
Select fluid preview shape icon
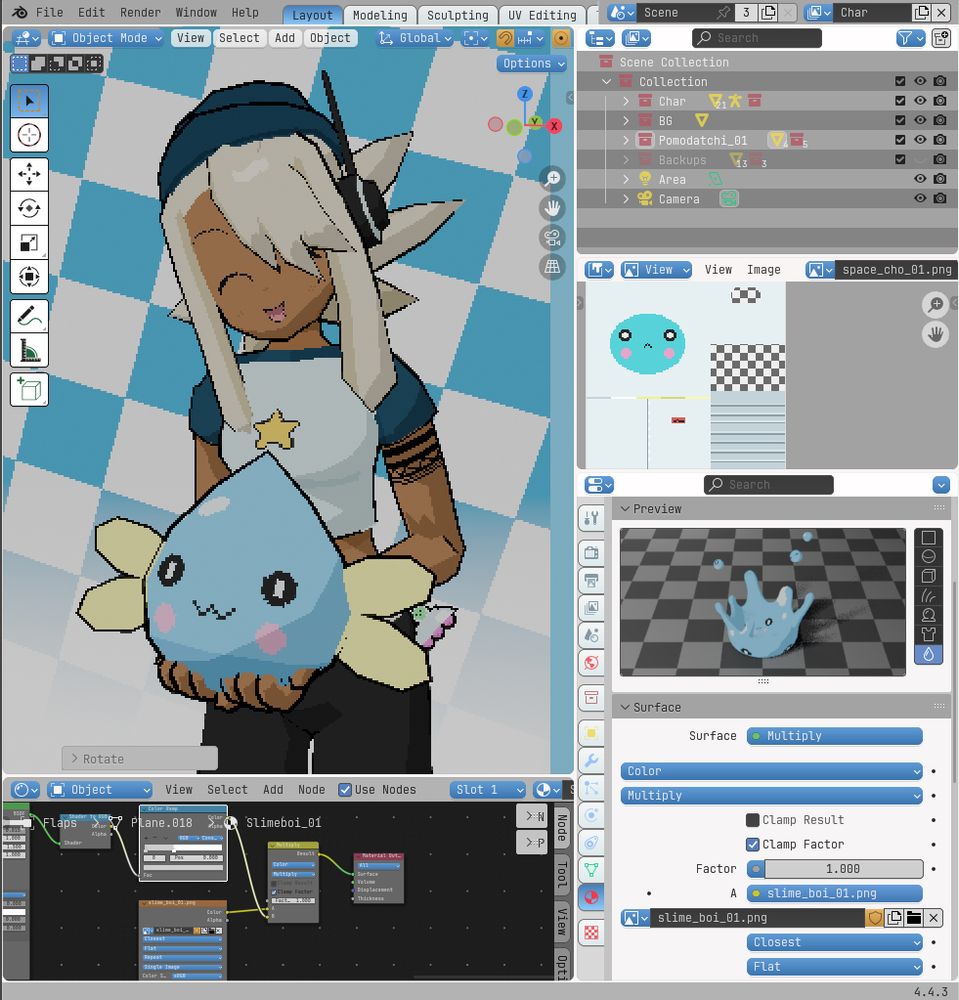pos(928,654)
